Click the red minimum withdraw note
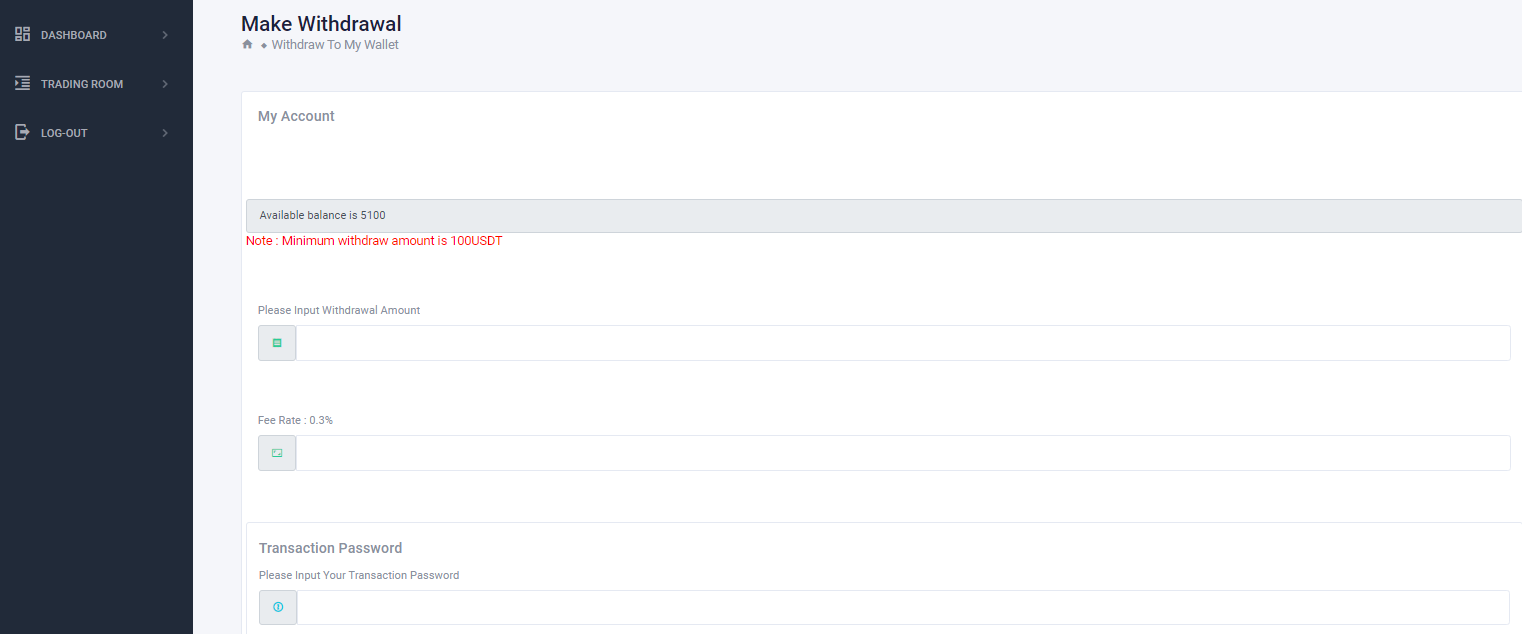The image size is (1522, 634). 374,241
